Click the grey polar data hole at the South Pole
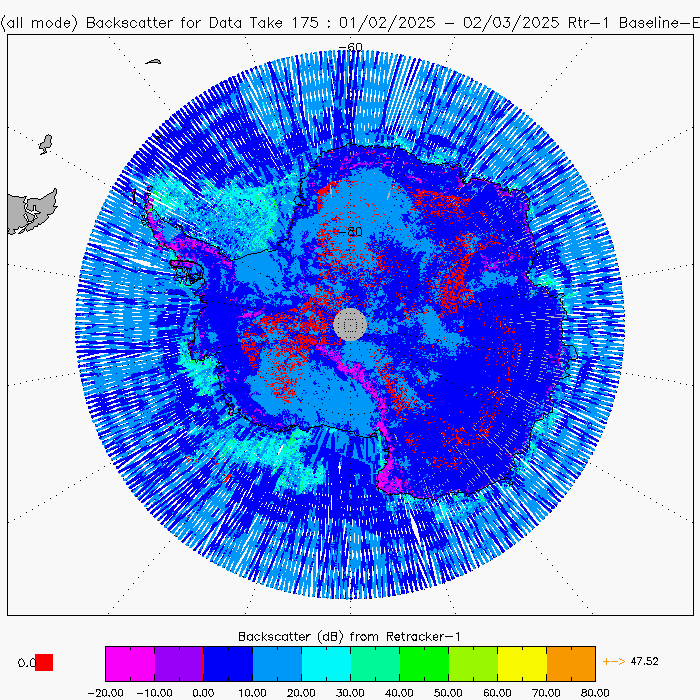The height and width of the screenshot is (700, 700). (350, 325)
